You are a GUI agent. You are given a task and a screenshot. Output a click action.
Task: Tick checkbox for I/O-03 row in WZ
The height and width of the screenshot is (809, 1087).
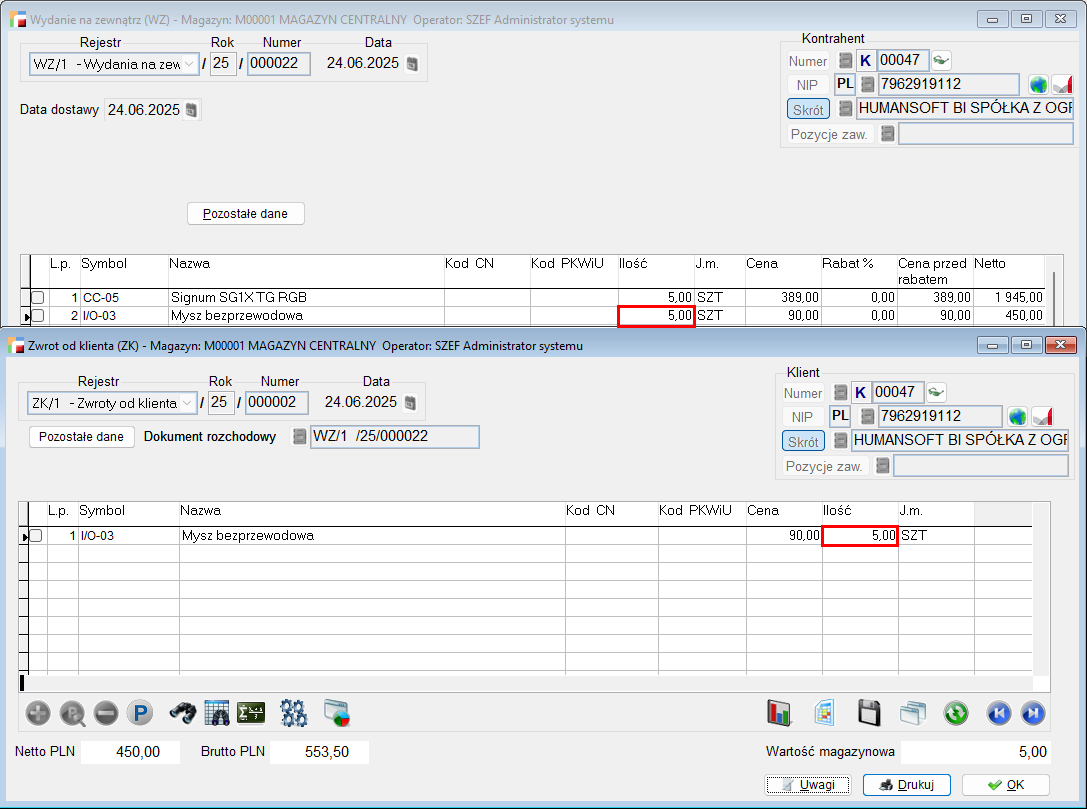38,315
